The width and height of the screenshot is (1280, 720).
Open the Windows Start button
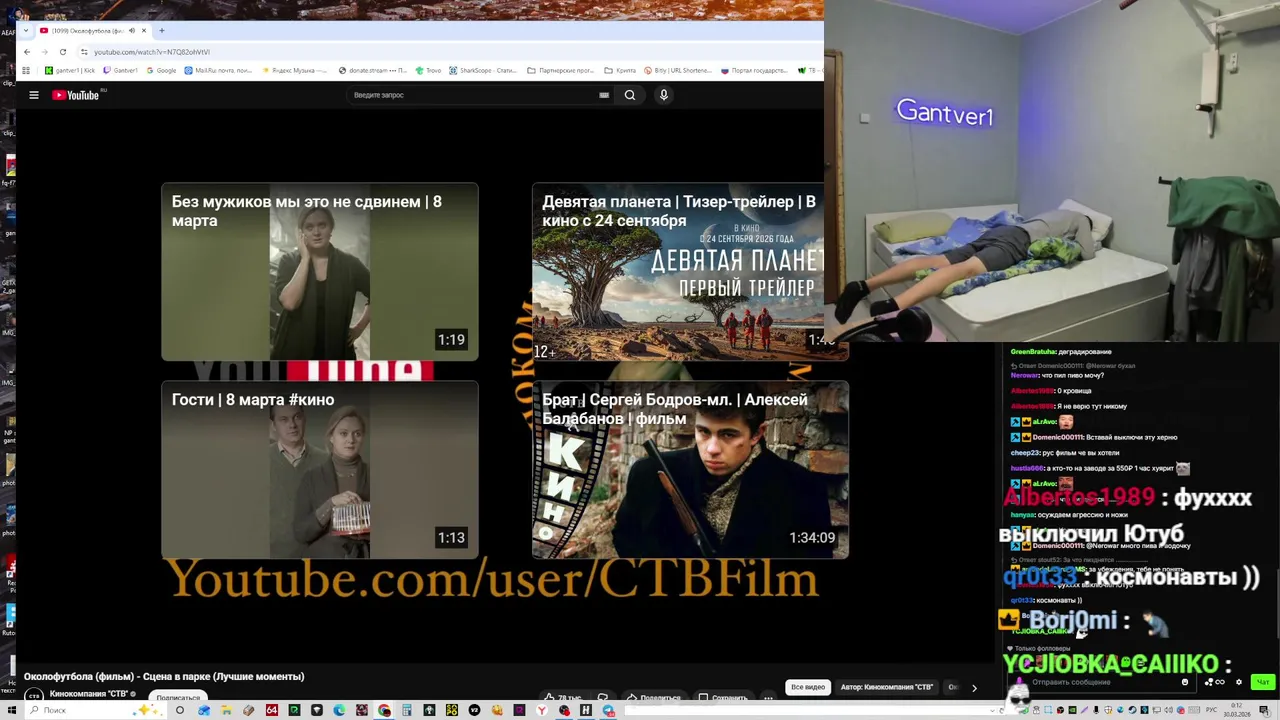click(x=11, y=710)
